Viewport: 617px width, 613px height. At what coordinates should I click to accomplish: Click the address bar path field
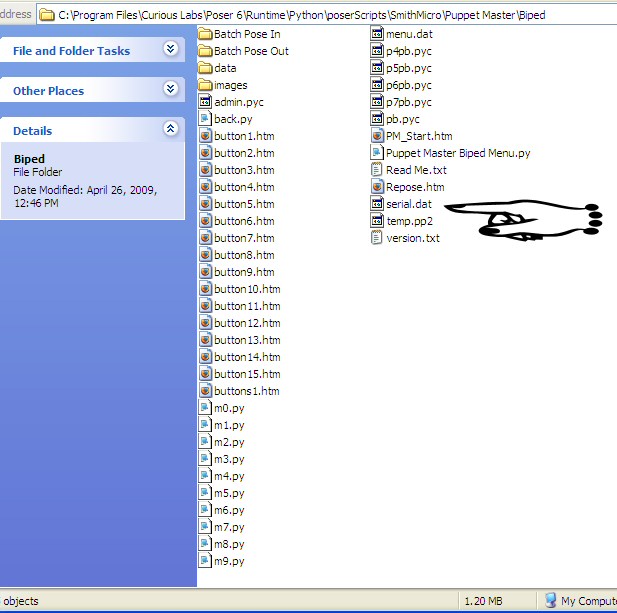click(x=327, y=15)
